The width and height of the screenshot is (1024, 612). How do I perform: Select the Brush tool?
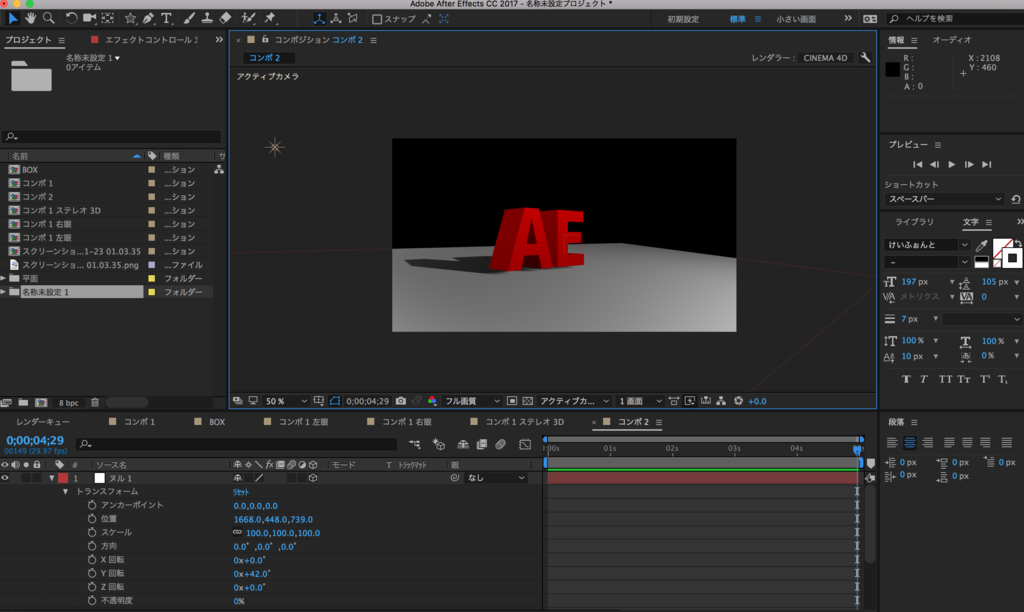click(189, 18)
